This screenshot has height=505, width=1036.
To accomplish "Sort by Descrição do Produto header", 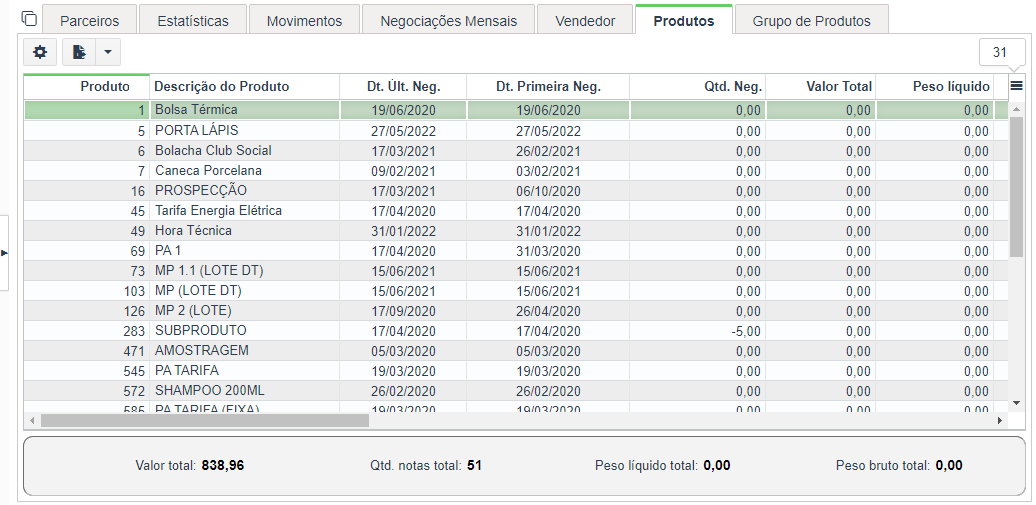I will point(244,87).
